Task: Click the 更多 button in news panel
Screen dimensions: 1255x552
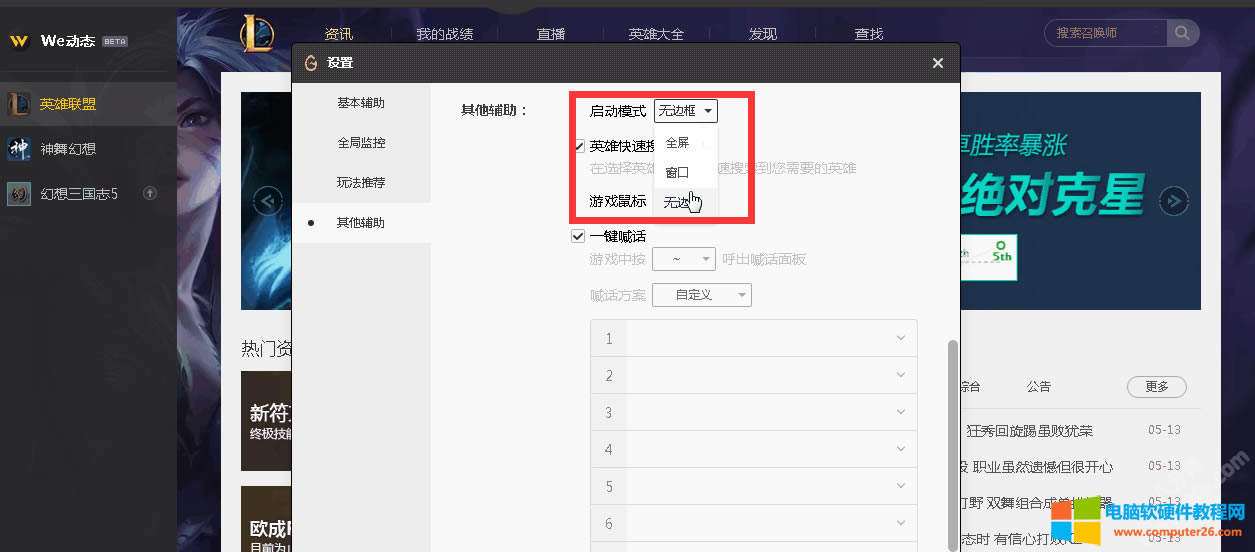Action: 1156,386
